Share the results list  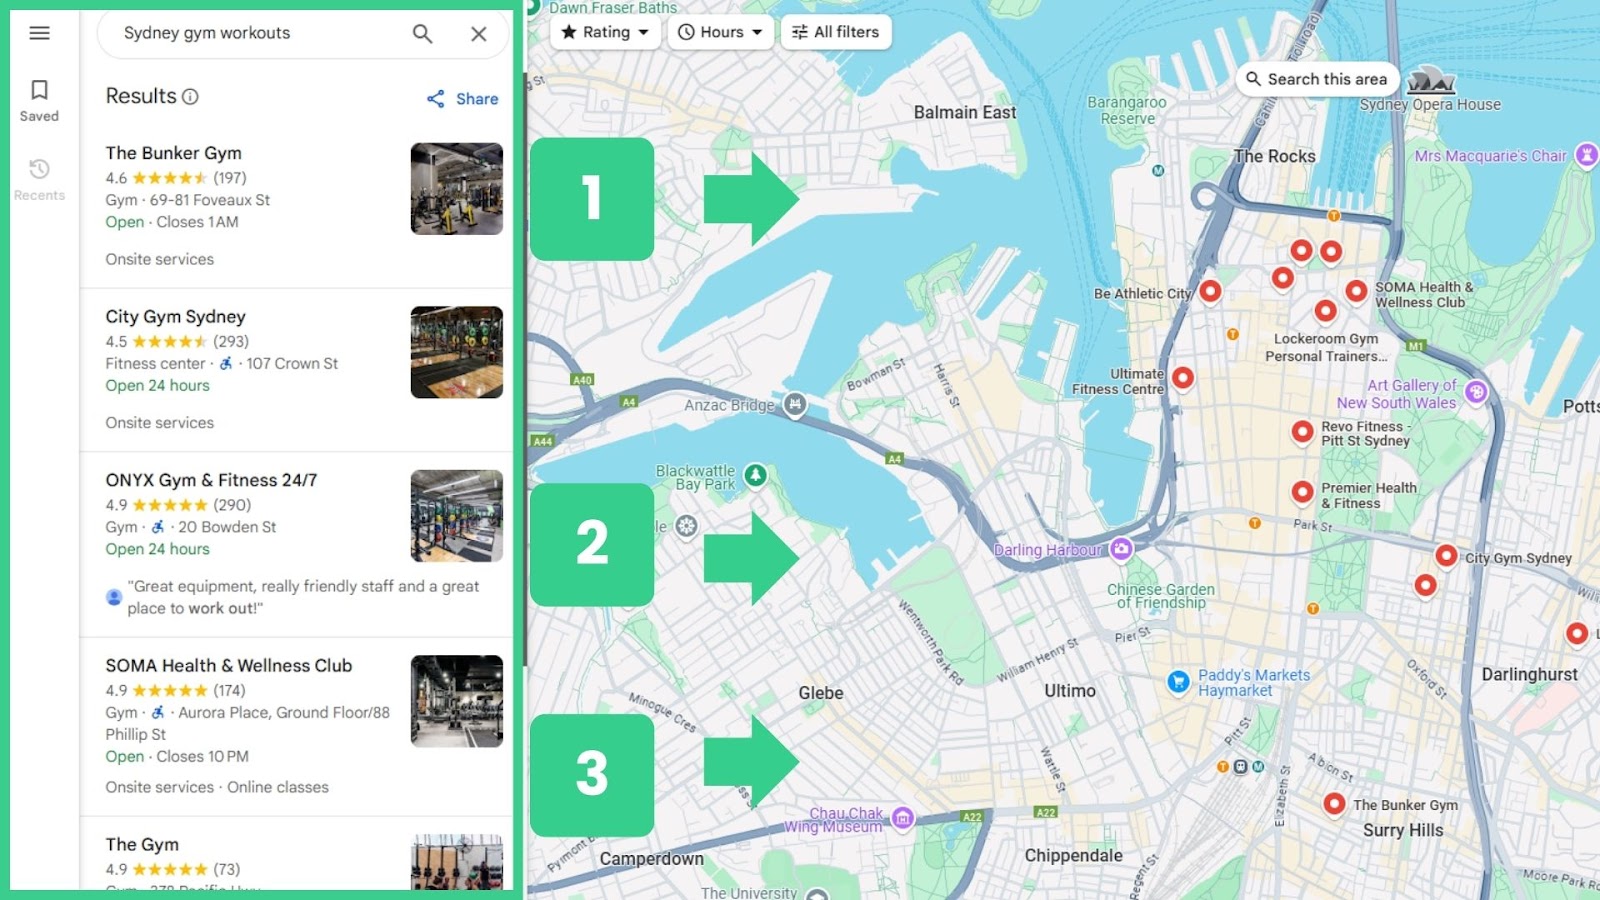pyautogui.click(x=462, y=99)
